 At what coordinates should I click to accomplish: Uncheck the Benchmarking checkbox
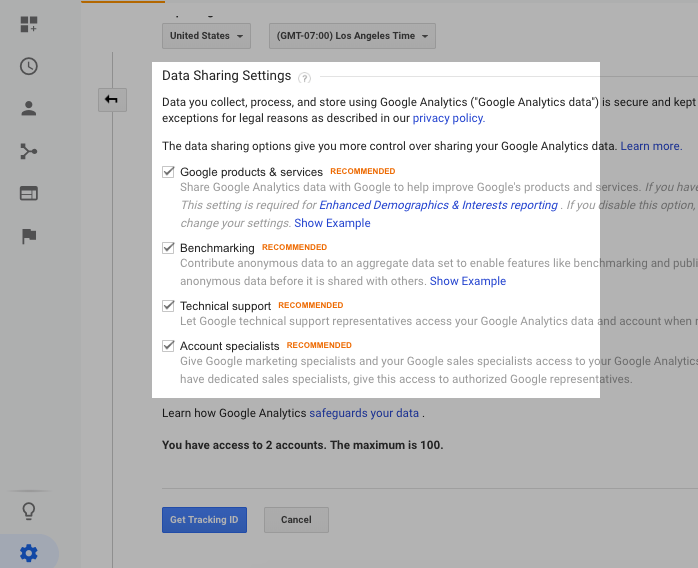[x=168, y=247]
